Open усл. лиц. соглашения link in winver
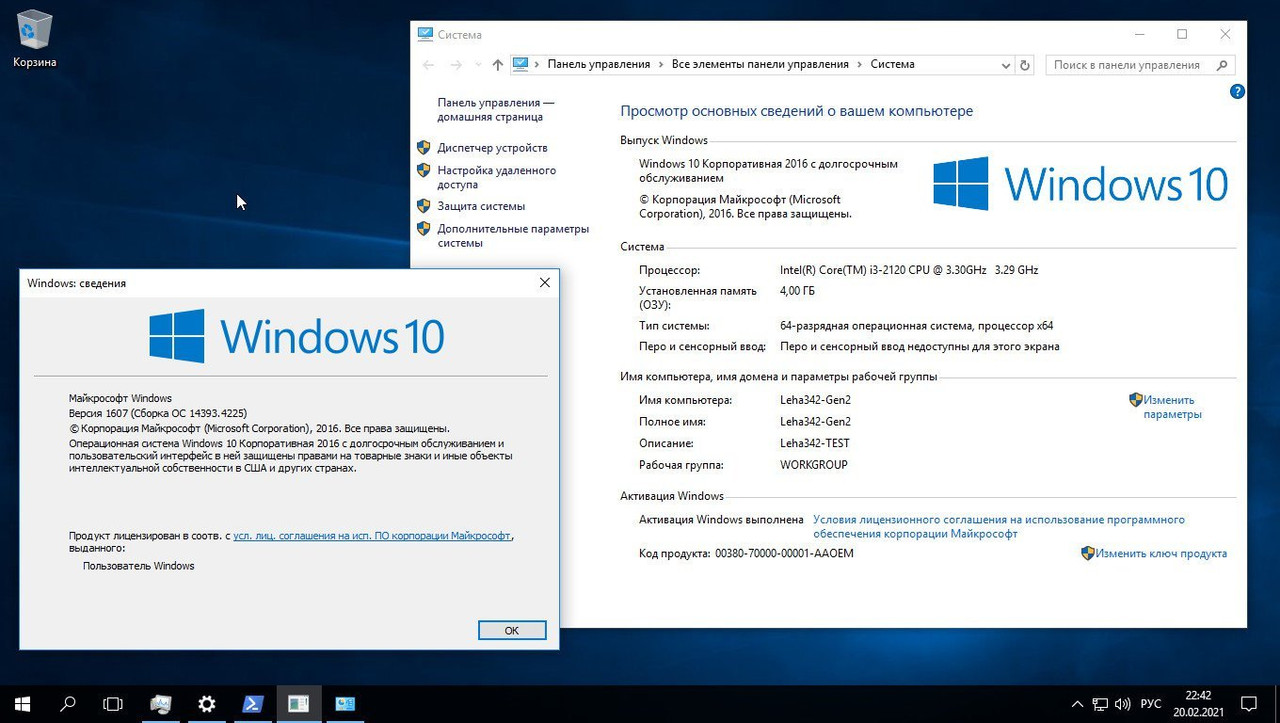Screen dimensions: 1280x723 (x=372, y=536)
